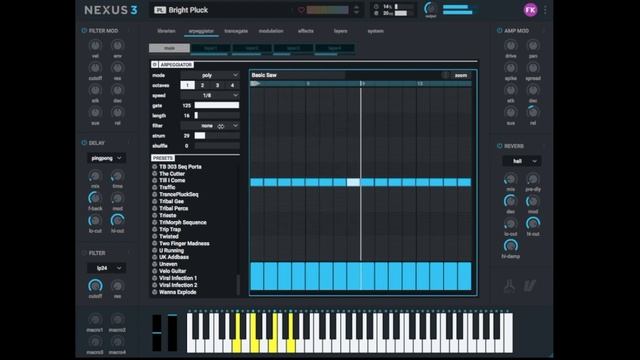
Task: Turn the Amp Mod spike knob
Action: point(511,68)
